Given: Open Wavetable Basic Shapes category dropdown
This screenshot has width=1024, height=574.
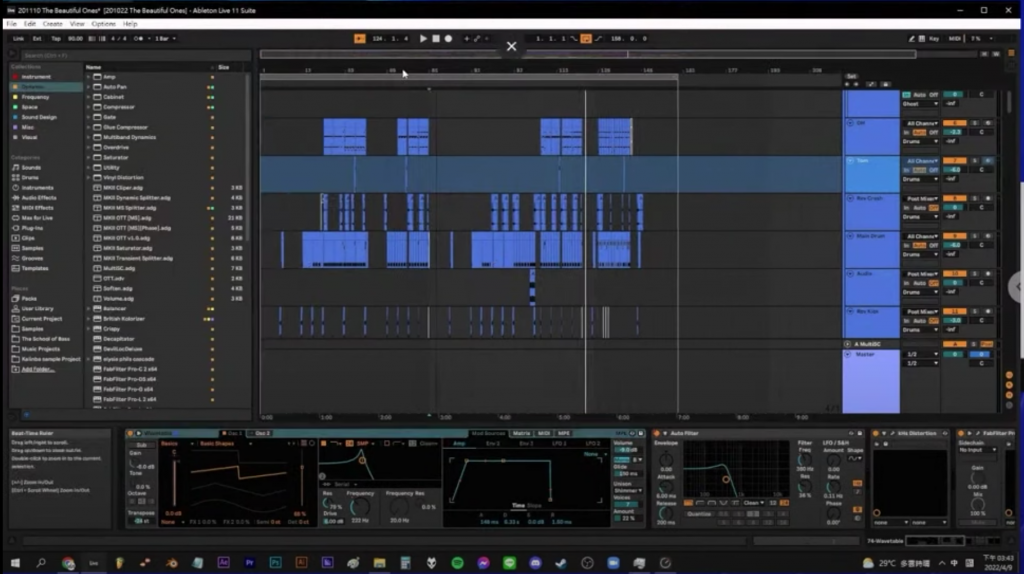Looking at the screenshot, I should click(225, 443).
